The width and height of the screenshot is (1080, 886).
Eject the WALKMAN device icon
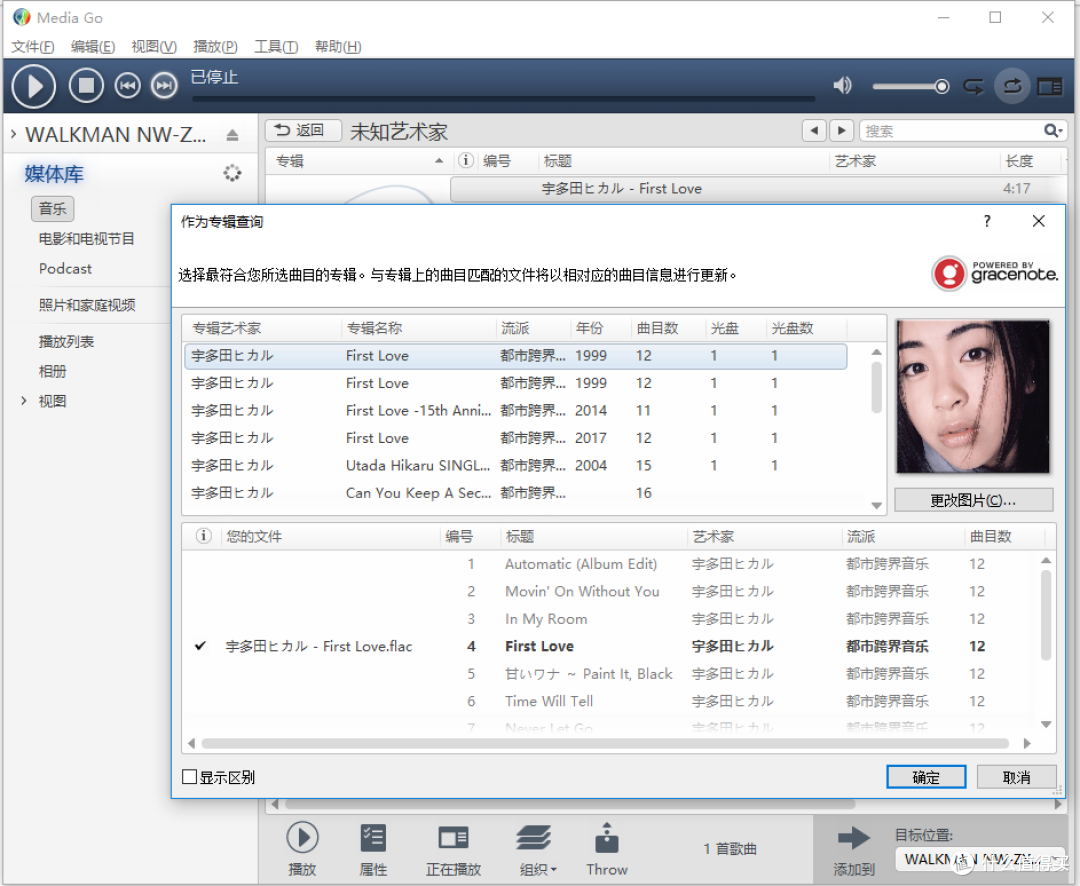(232, 135)
